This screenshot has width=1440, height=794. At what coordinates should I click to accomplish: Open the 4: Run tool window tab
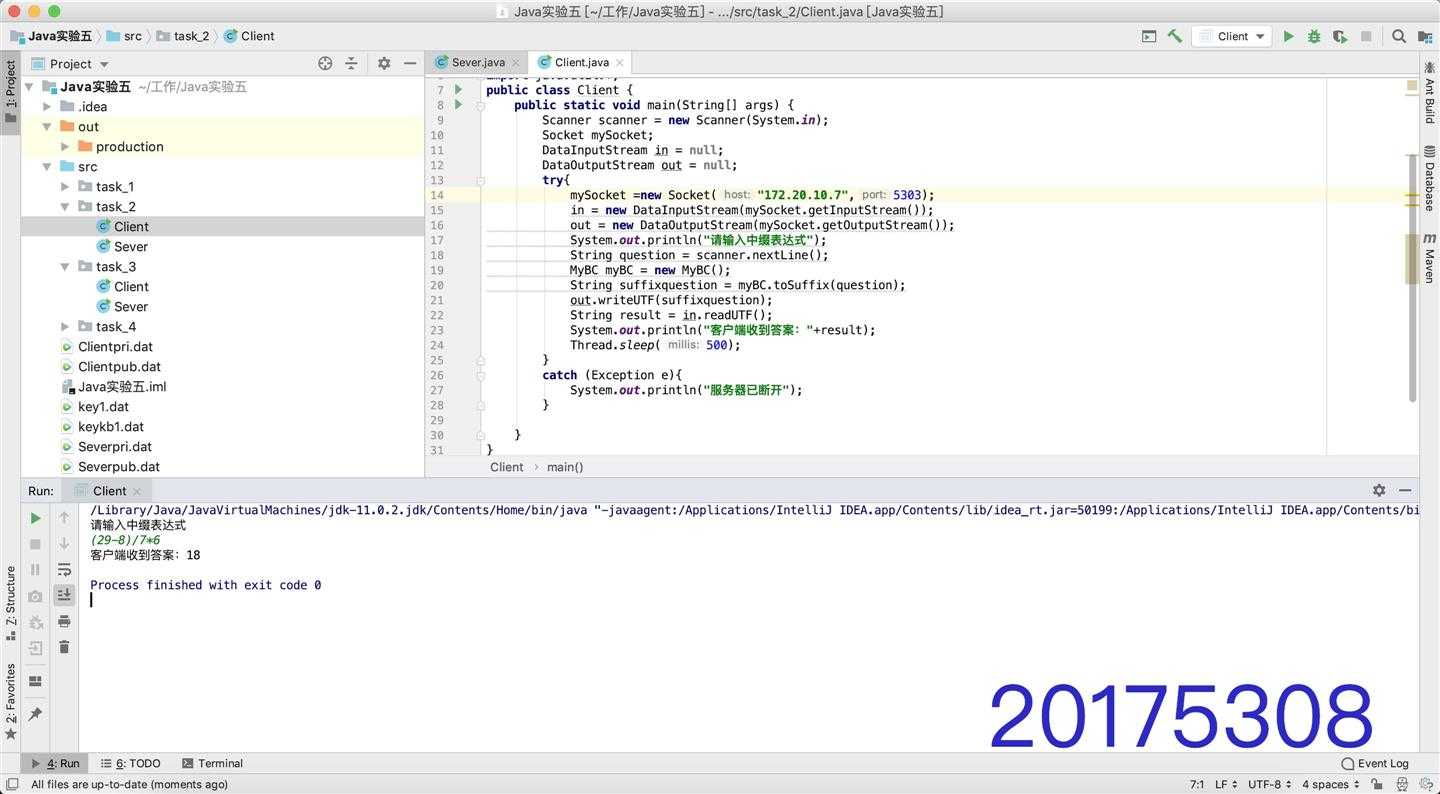(55, 763)
